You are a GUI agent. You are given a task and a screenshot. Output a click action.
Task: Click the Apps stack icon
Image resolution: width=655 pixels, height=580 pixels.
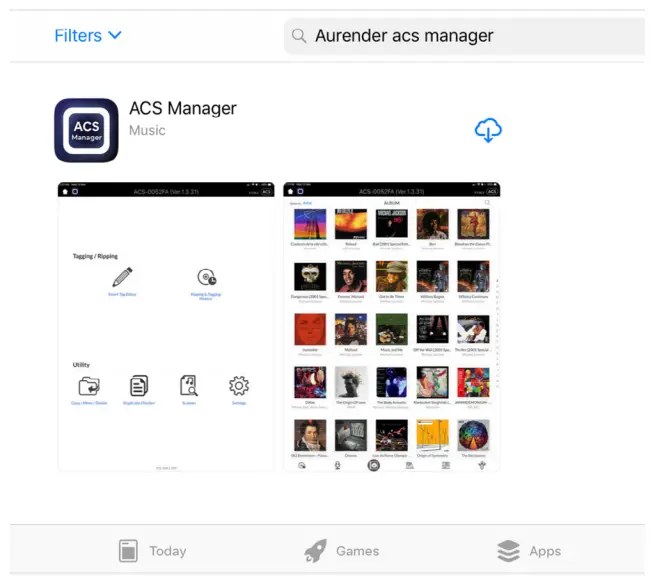click(508, 551)
